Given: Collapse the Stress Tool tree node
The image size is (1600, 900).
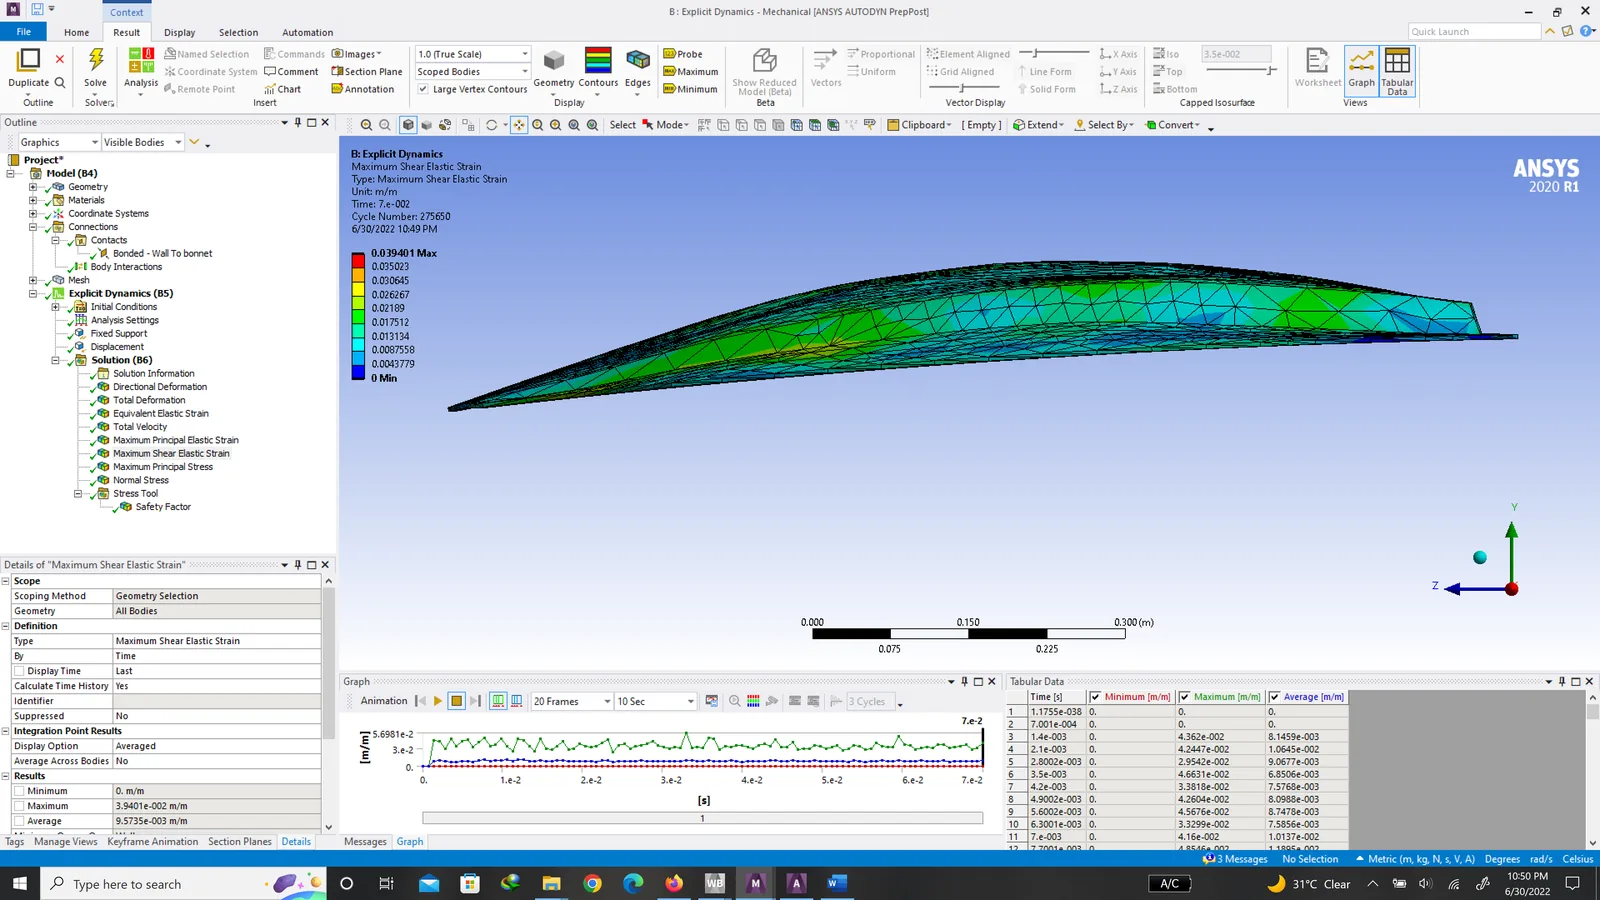Looking at the screenshot, I should click(78, 493).
